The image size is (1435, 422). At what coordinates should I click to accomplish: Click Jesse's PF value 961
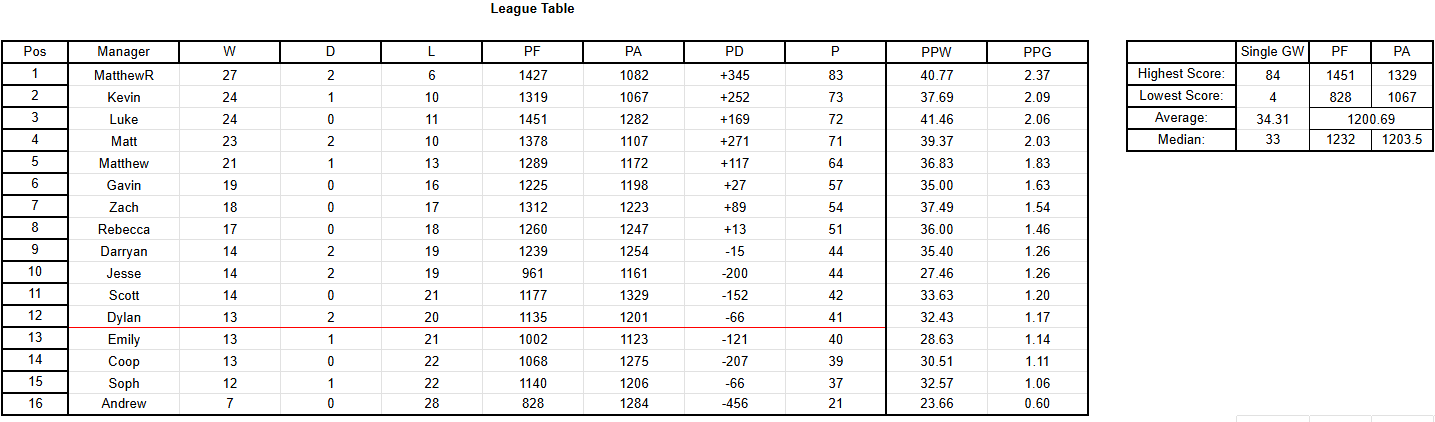[532, 273]
